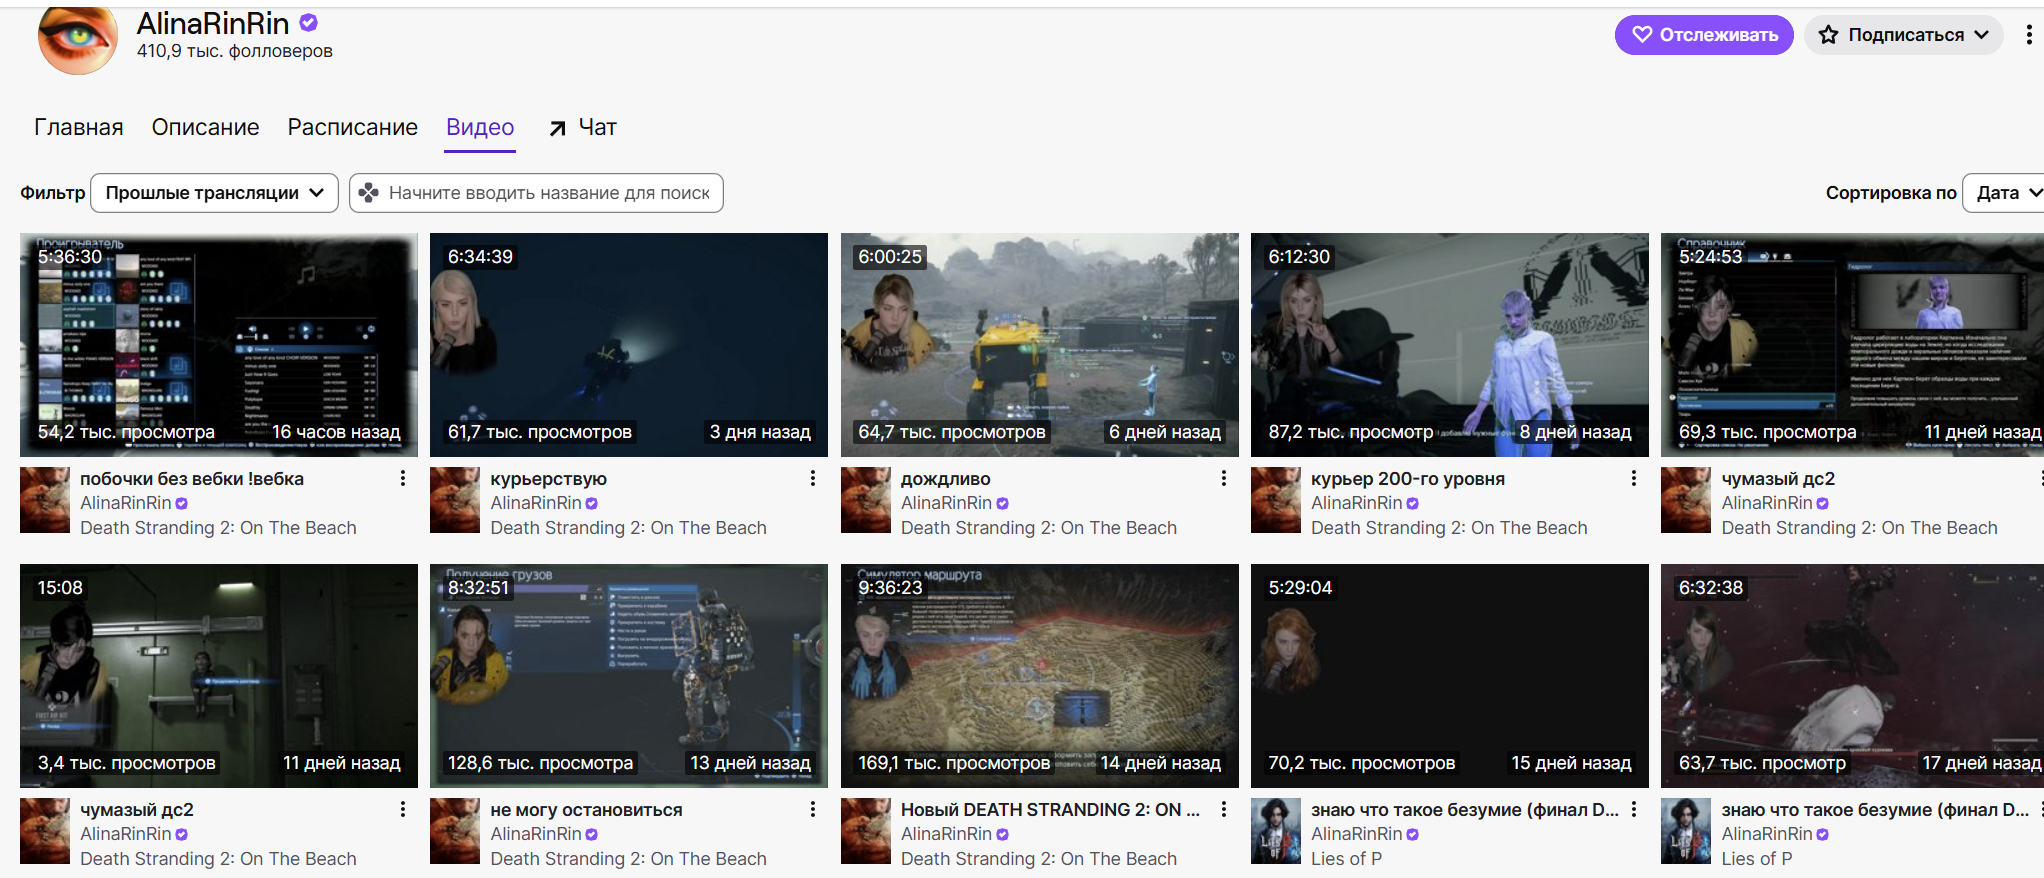The height and width of the screenshot is (878, 2044).
Task: Open video title 'побочки без вебки !вебка'
Action: 192,479
